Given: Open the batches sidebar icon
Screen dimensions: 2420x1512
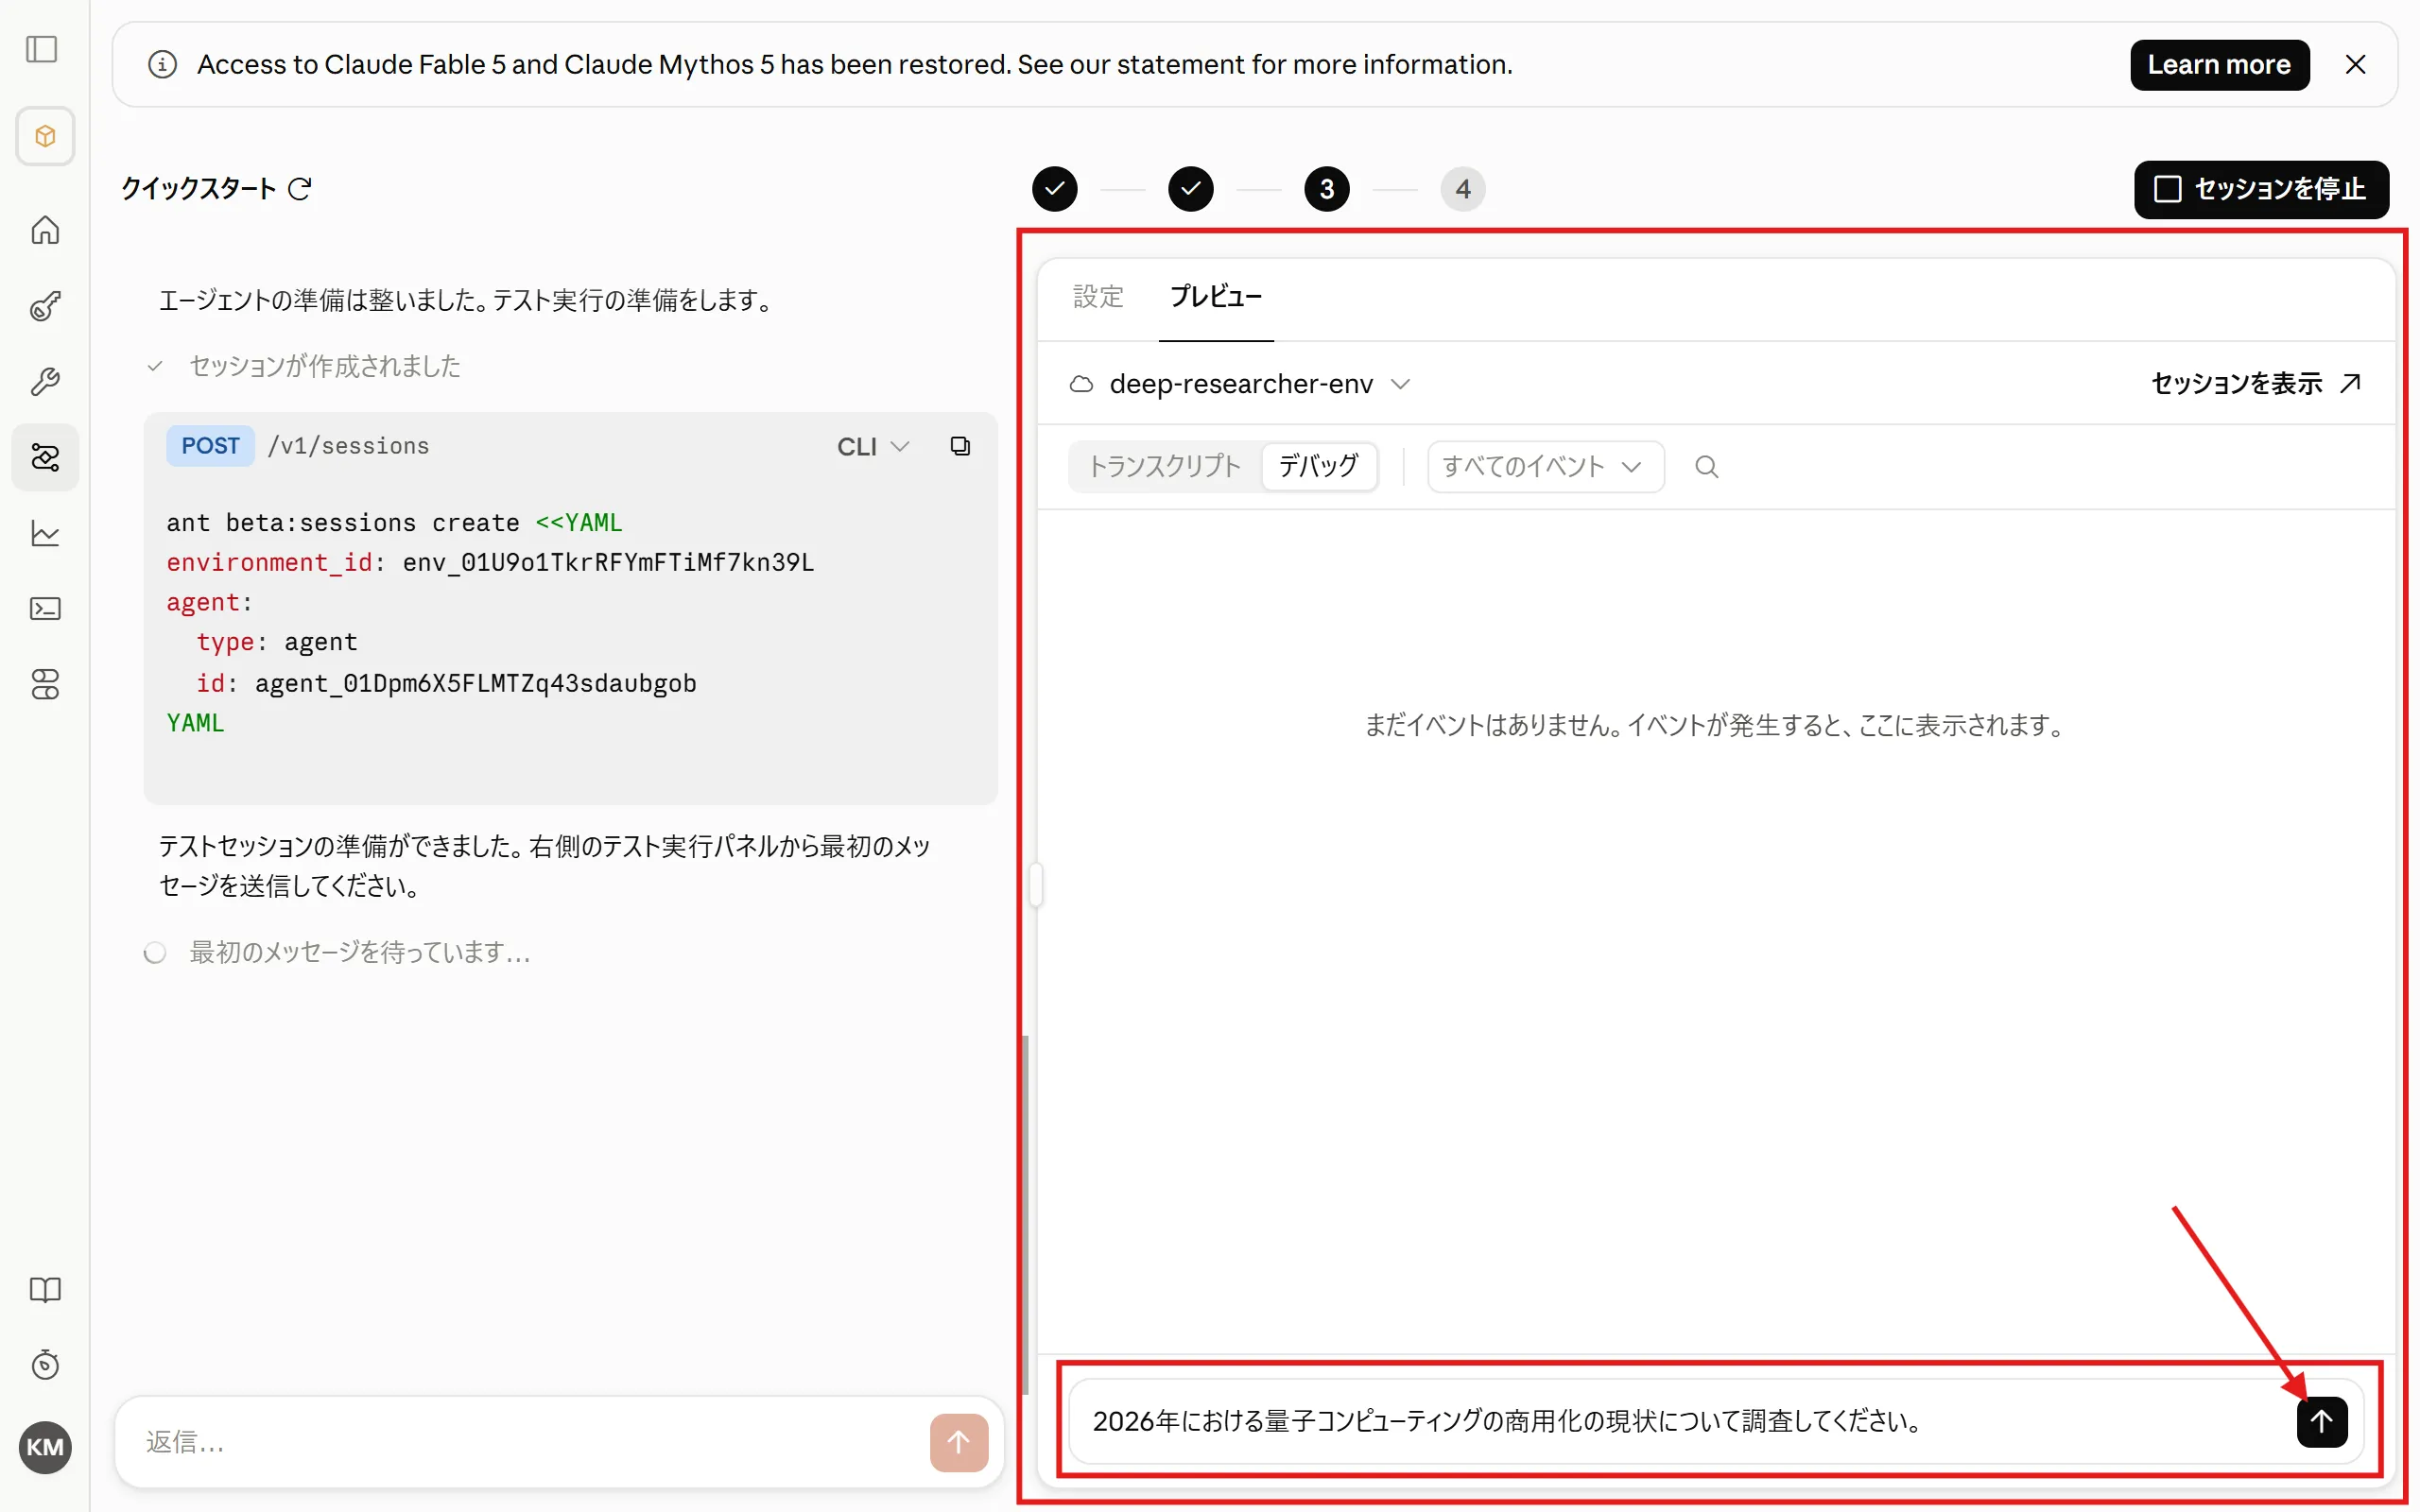Looking at the screenshot, I should click(x=45, y=685).
